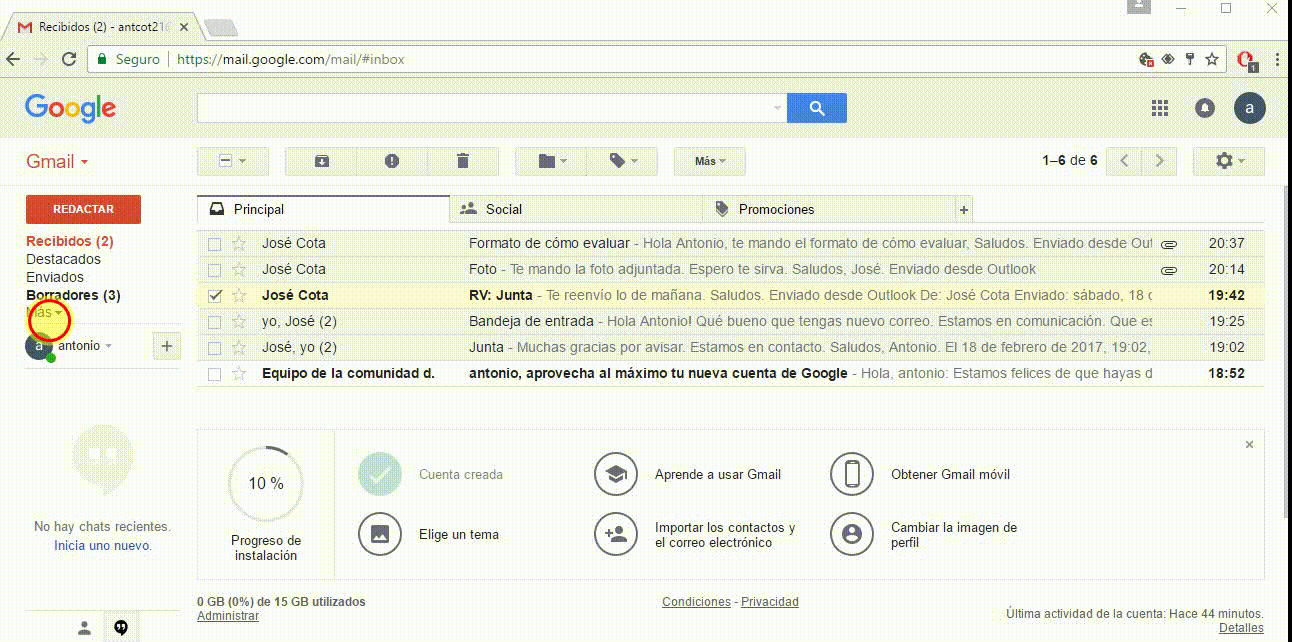Archive selected mail with the archive icon
The width and height of the screenshot is (1292, 642).
coord(321,161)
